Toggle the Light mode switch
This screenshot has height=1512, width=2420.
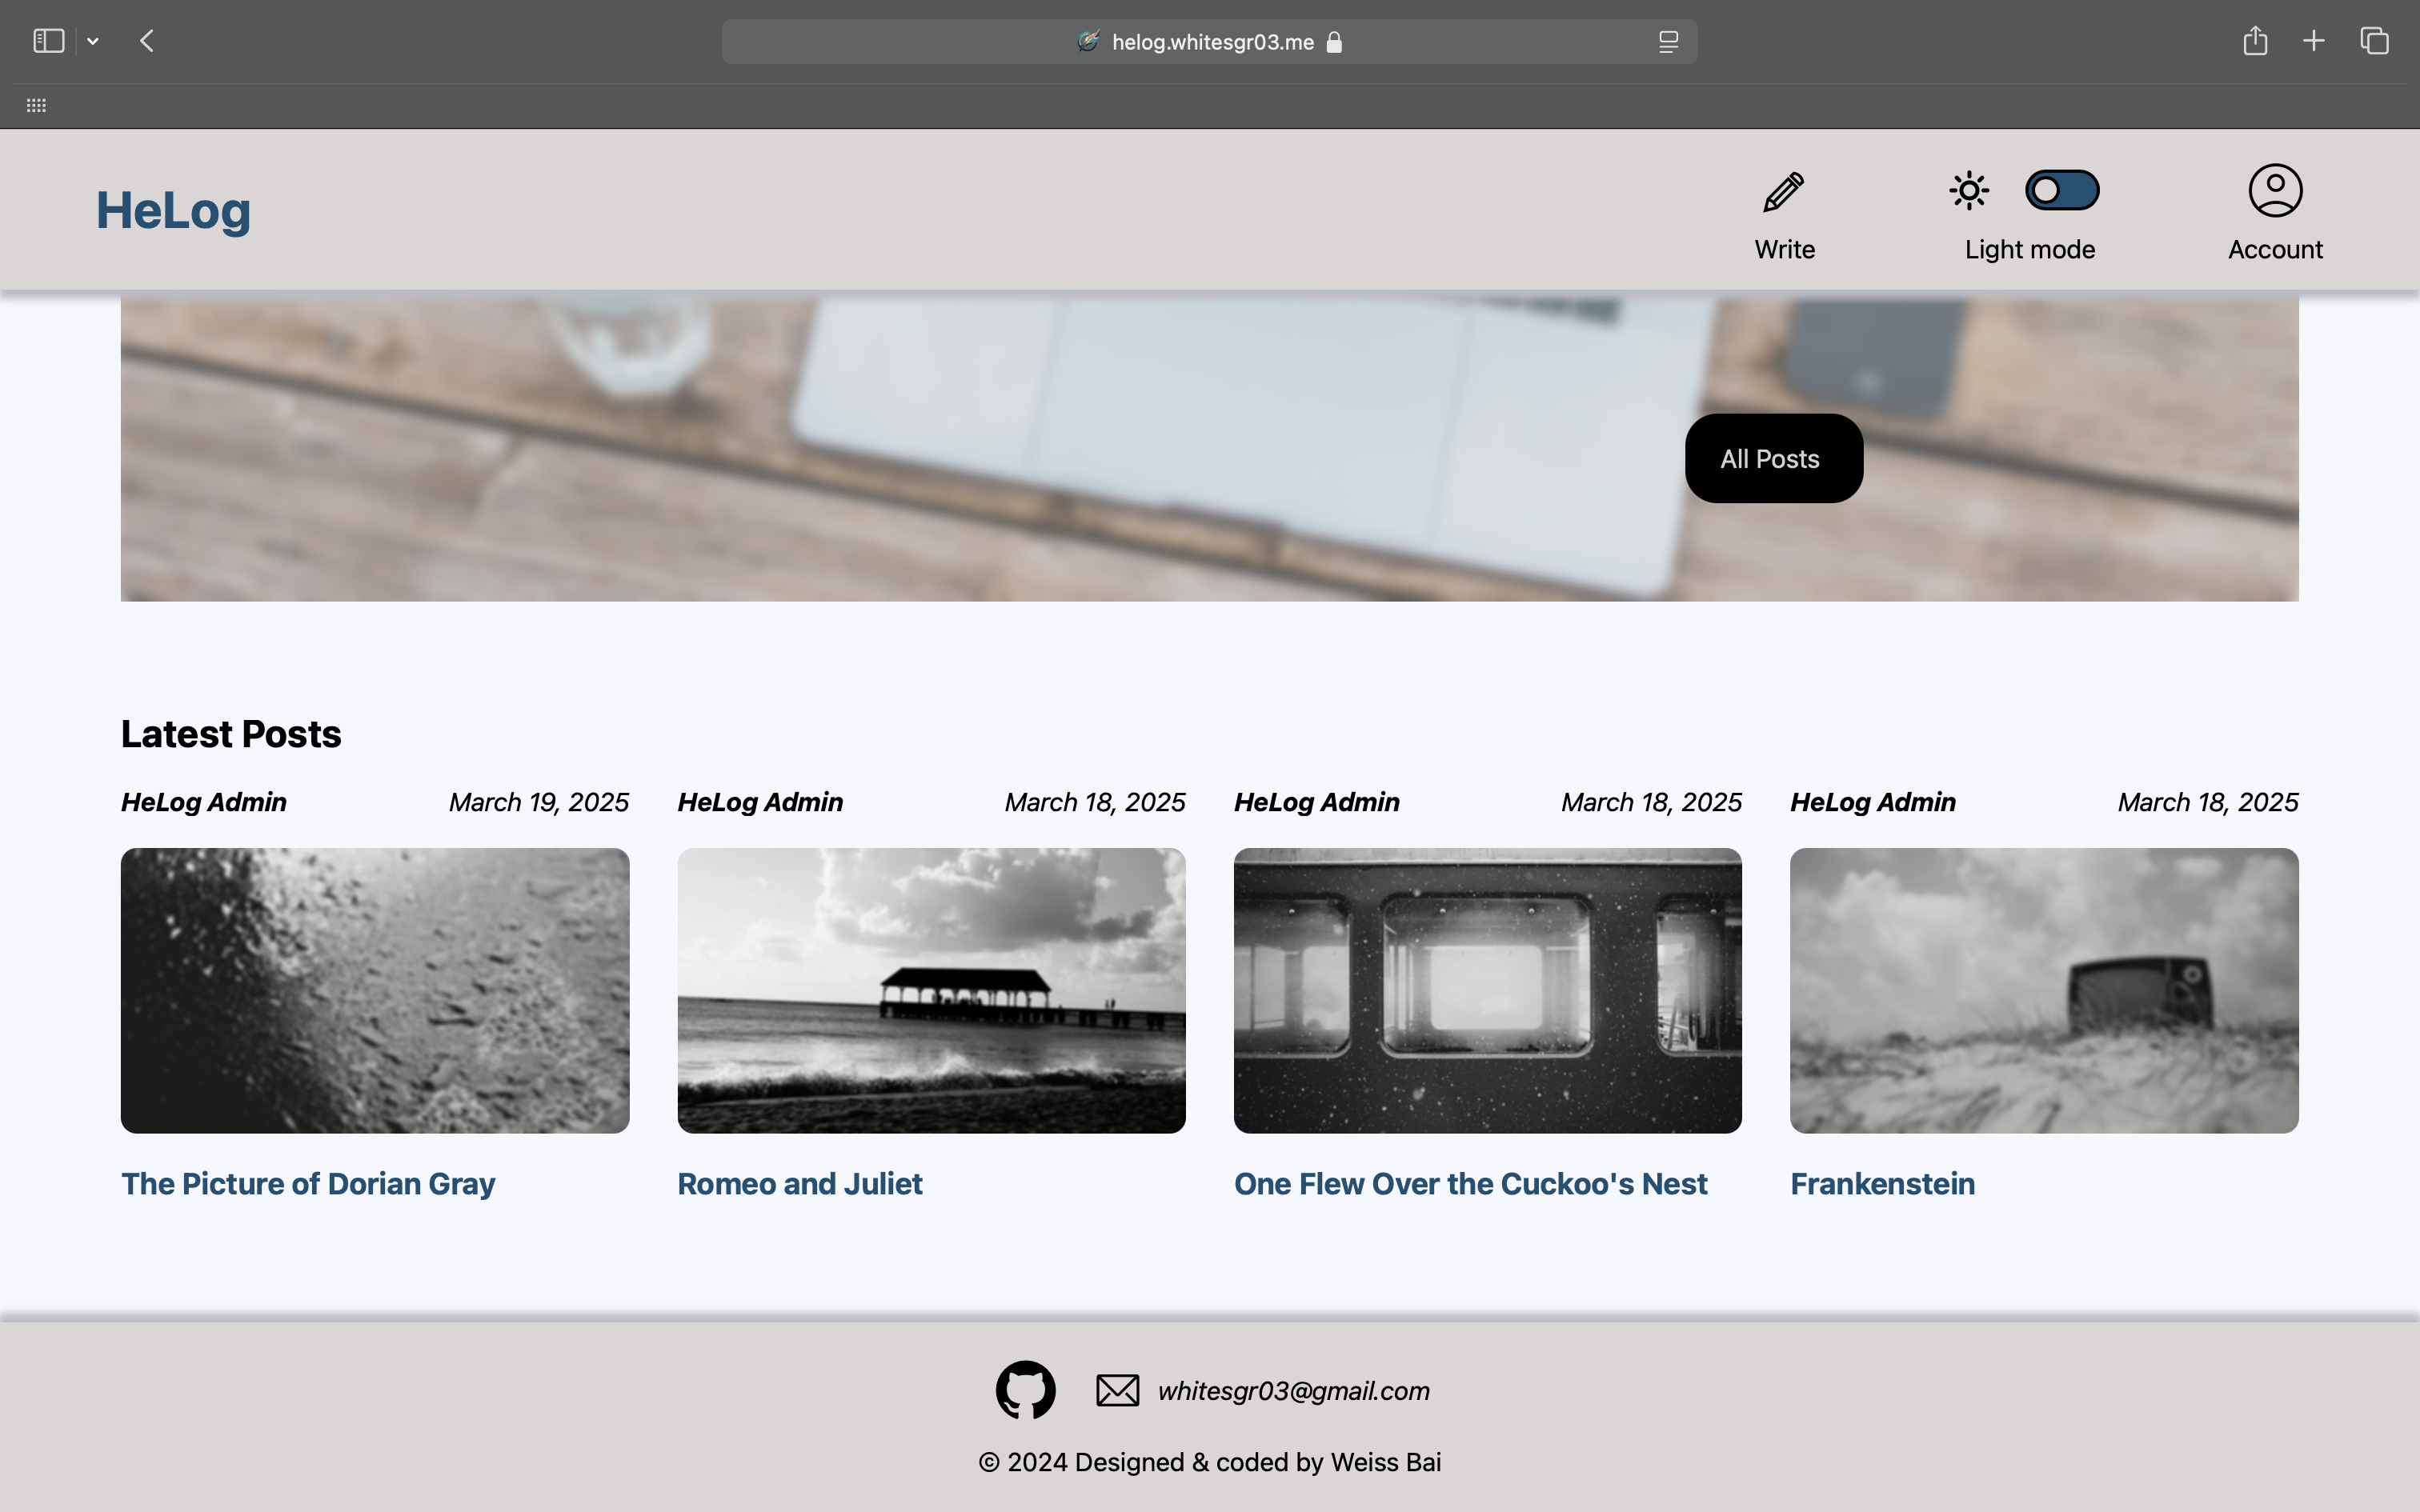tap(2061, 190)
